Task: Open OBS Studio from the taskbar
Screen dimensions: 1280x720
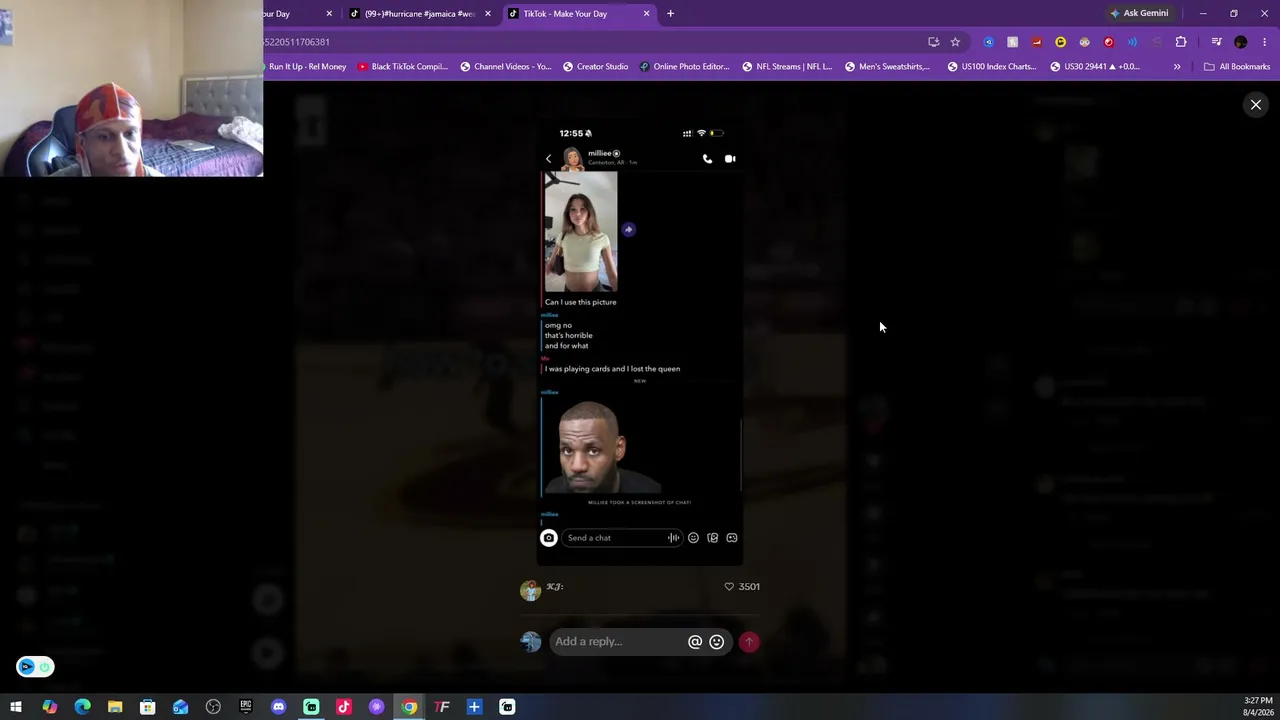Action: pyautogui.click(x=213, y=707)
